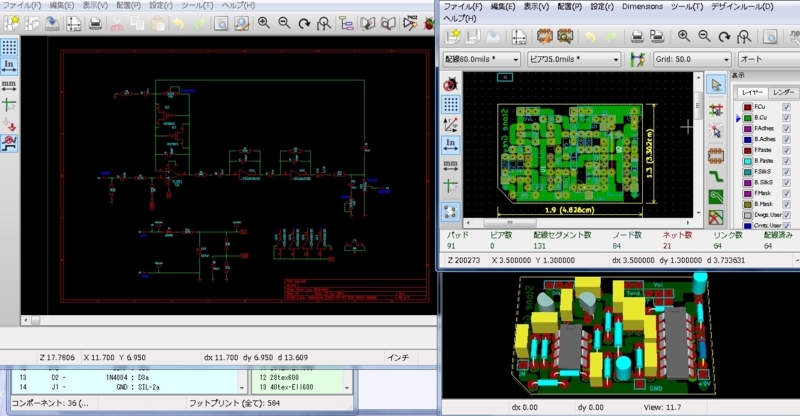
Task: Toggle grid display in Eeschema left toolbar
Action: (x=9, y=47)
